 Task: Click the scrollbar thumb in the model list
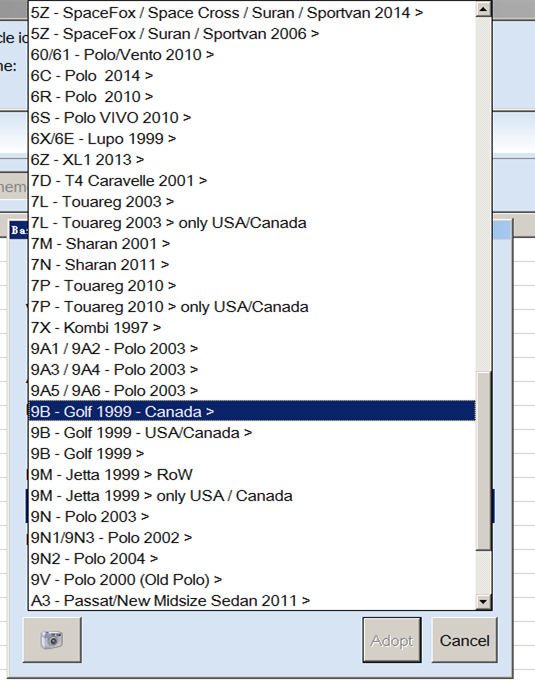(483, 461)
